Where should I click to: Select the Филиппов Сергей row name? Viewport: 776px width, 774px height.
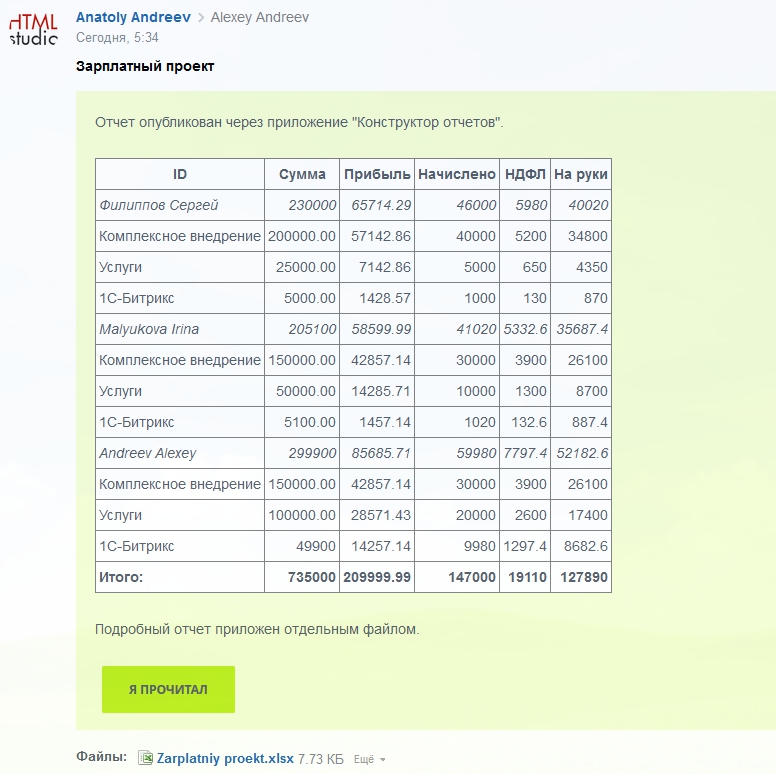pyautogui.click(x=159, y=205)
